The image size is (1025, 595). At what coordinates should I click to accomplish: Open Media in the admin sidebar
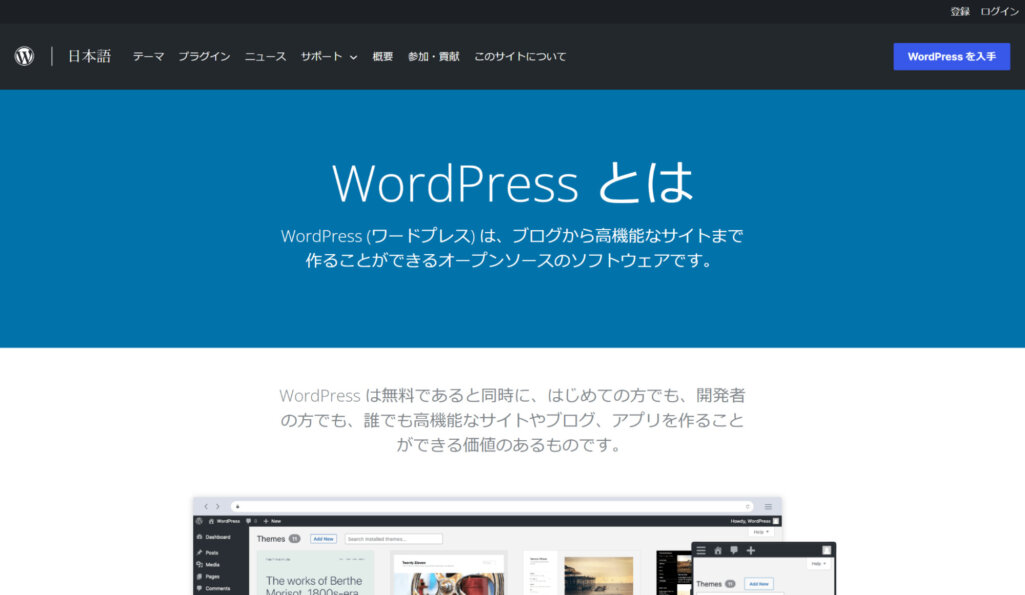click(x=212, y=564)
